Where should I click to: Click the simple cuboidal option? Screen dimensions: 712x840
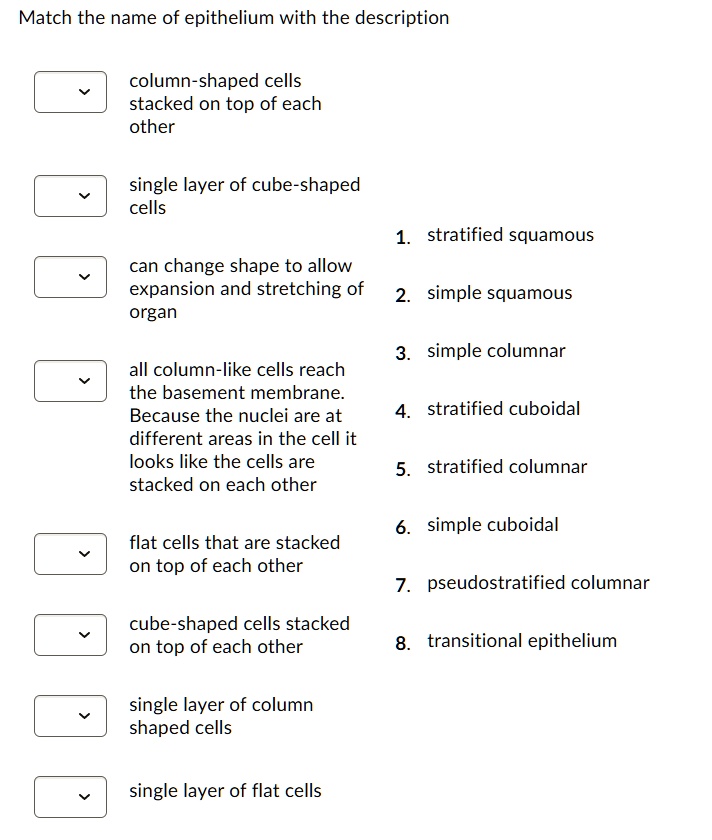point(494,525)
